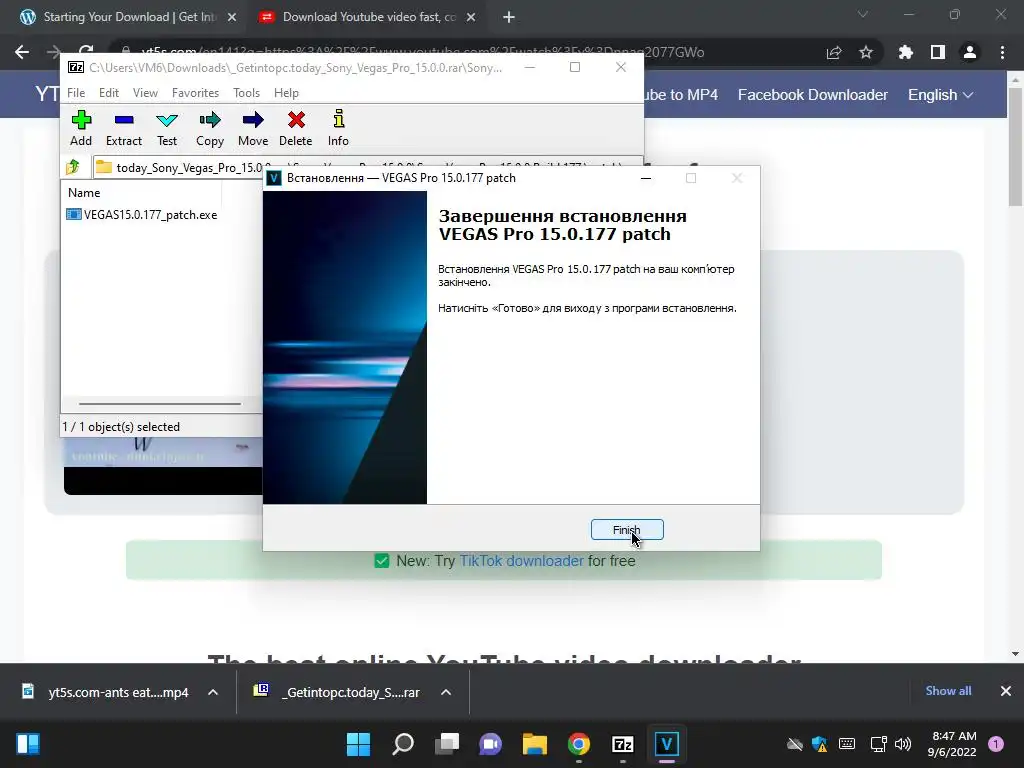
Task: Switch to the Starting Your Download tab
Action: point(129,17)
